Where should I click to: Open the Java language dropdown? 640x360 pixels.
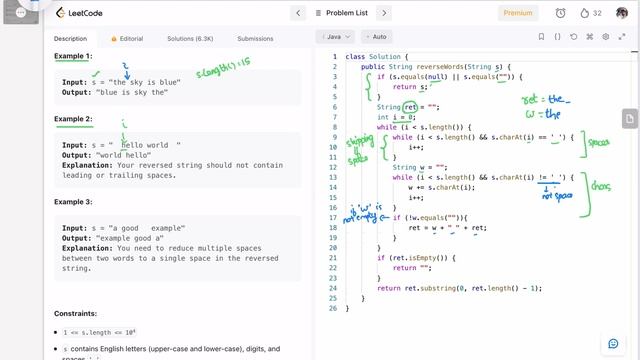point(335,37)
